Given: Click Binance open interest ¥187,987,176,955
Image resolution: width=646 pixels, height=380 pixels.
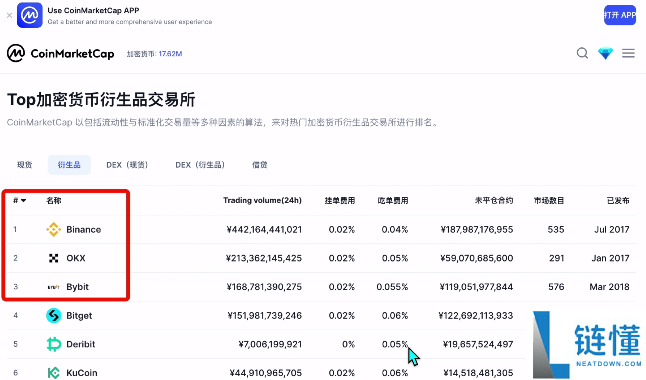Looking at the screenshot, I should coord(477,230).
